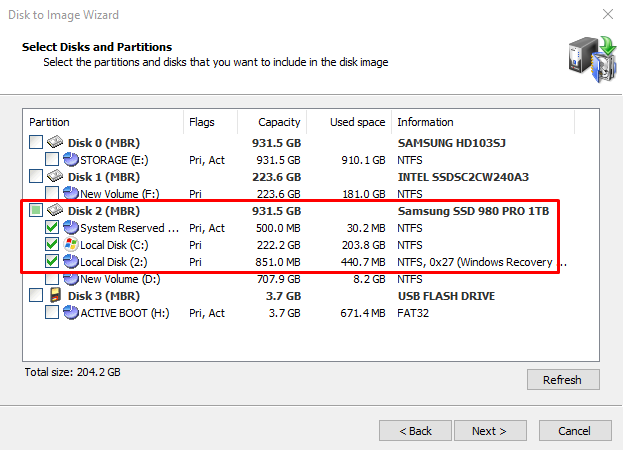
Task: Click the SAMSUNG HD103SJ information text
Action: 452,143
